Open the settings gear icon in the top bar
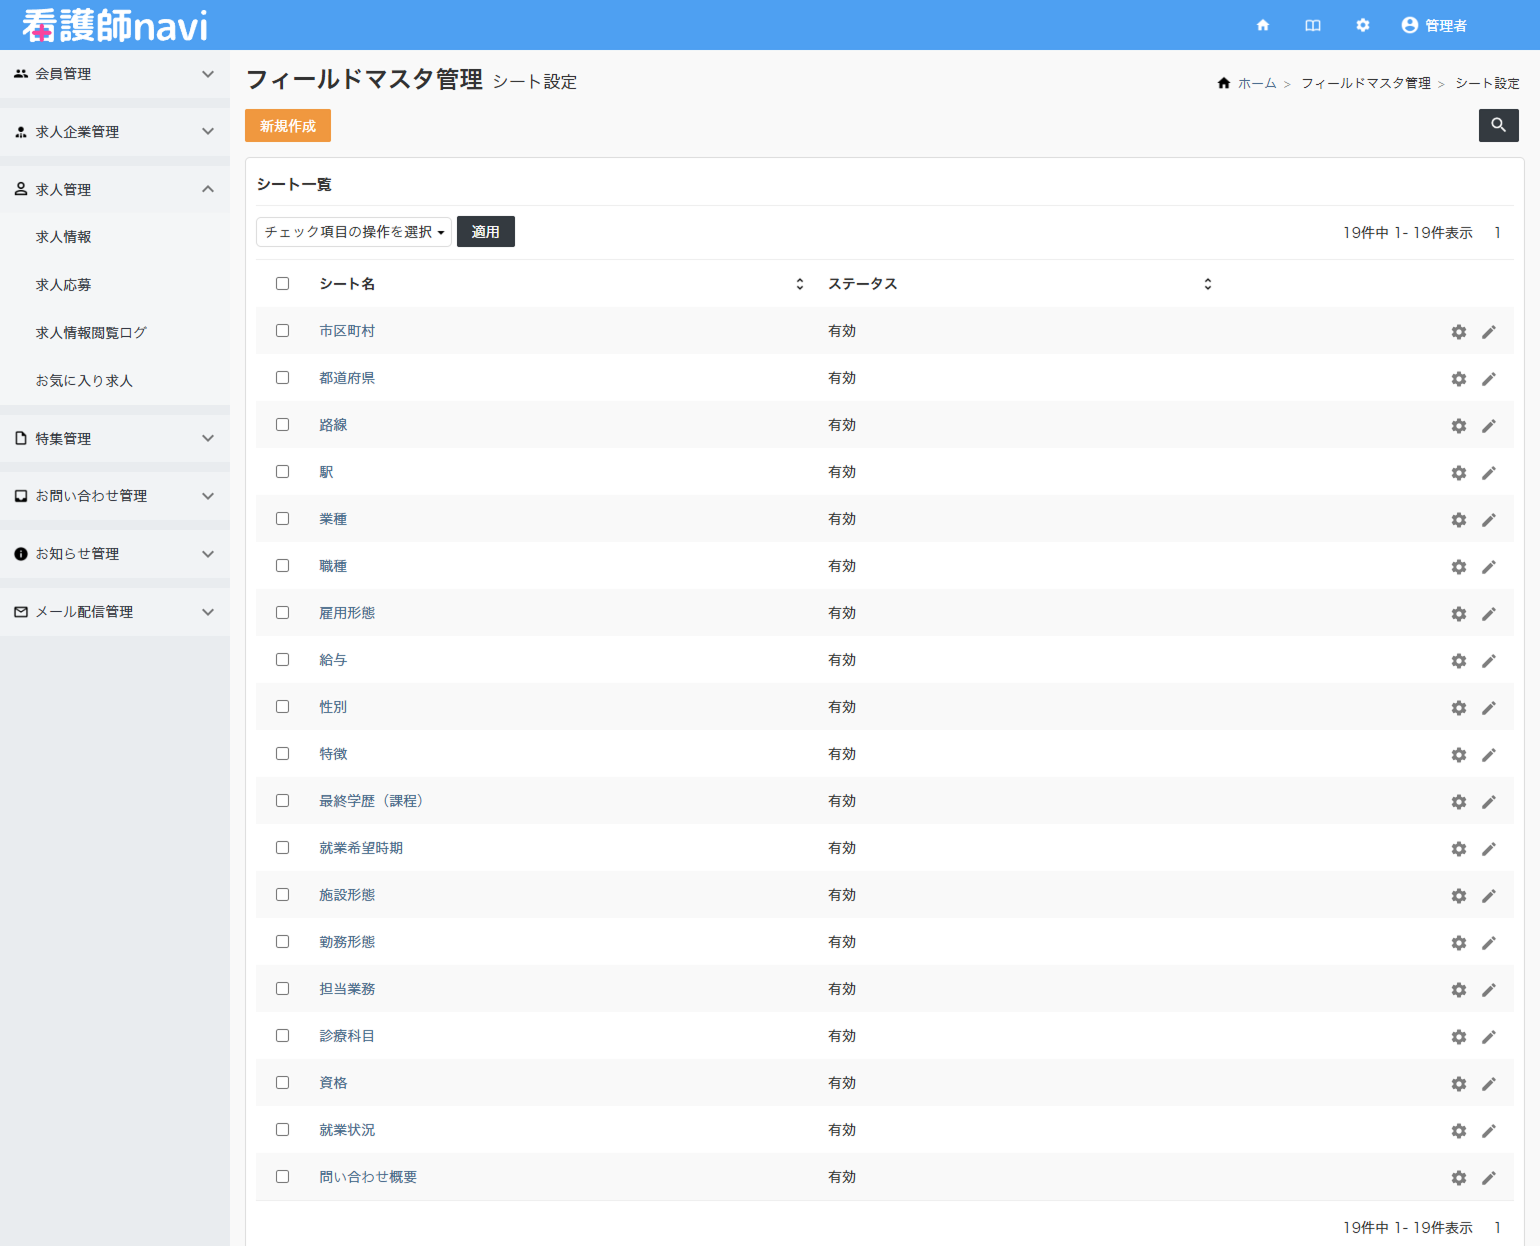The image size is (1540, 1246). [1363, 25]
